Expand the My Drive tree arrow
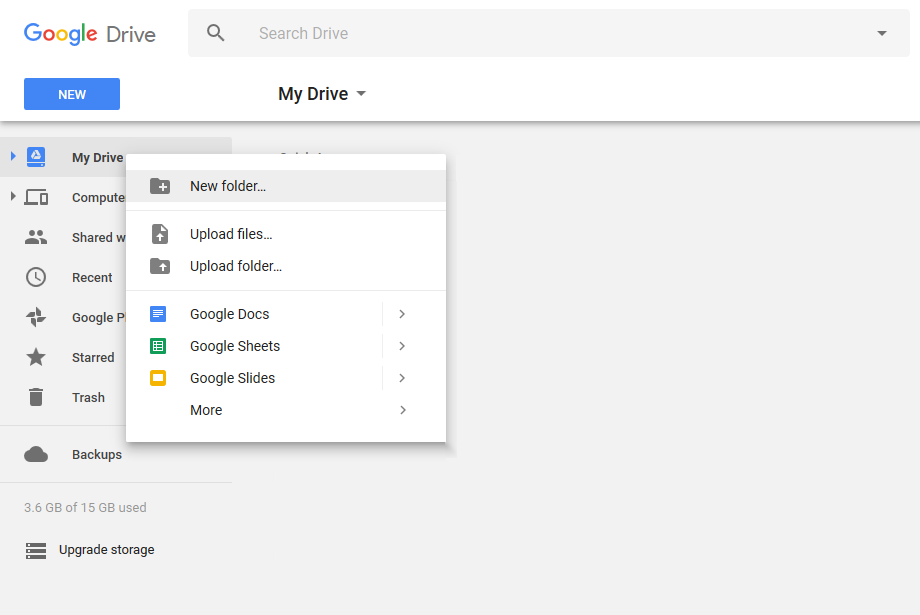The width and height of the screenshot is (920, 615). [13, 157]
